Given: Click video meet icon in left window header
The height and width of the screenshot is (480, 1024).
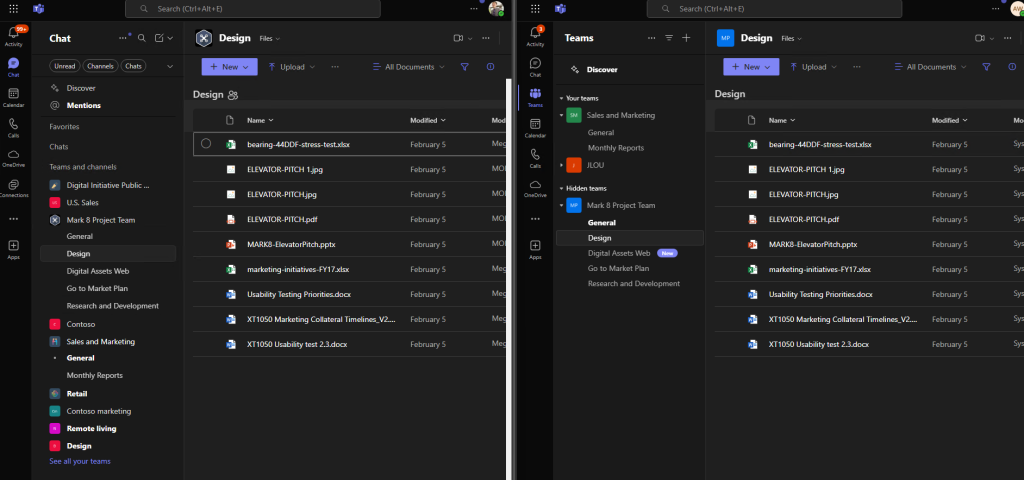Looking at the screenshot, I should [458, 39].
